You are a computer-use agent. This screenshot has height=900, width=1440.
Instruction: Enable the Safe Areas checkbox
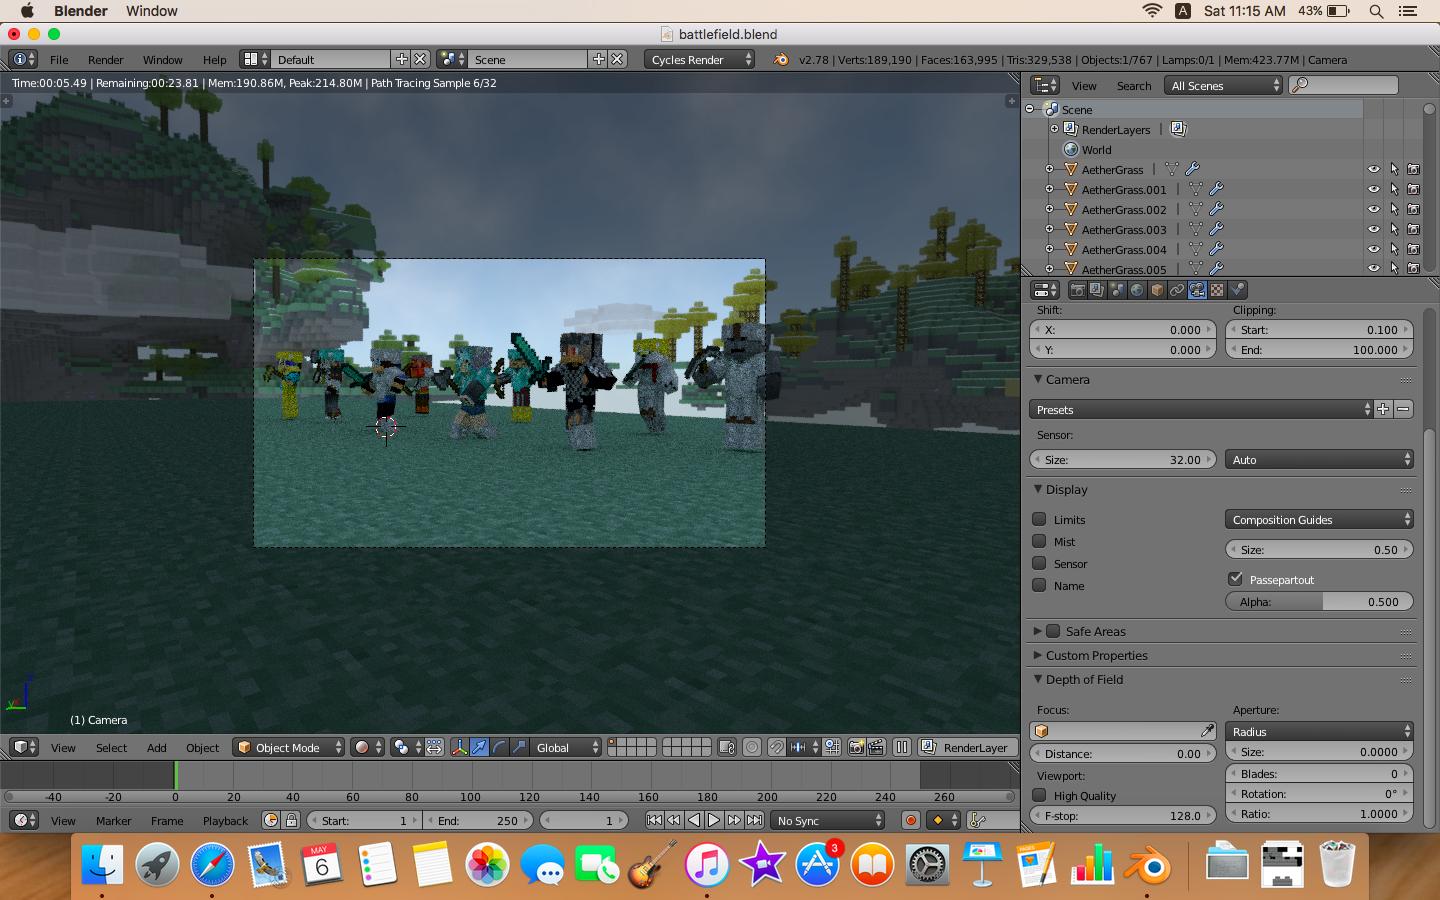[1053, 631]
